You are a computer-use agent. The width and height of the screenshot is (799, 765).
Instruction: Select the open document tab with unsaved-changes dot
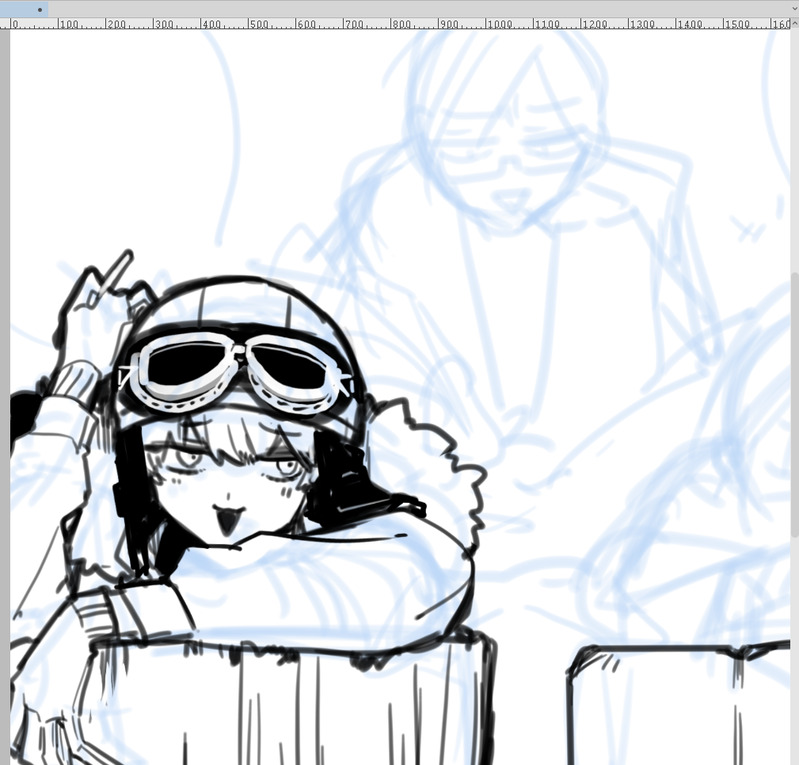click(x=24, y=9)
